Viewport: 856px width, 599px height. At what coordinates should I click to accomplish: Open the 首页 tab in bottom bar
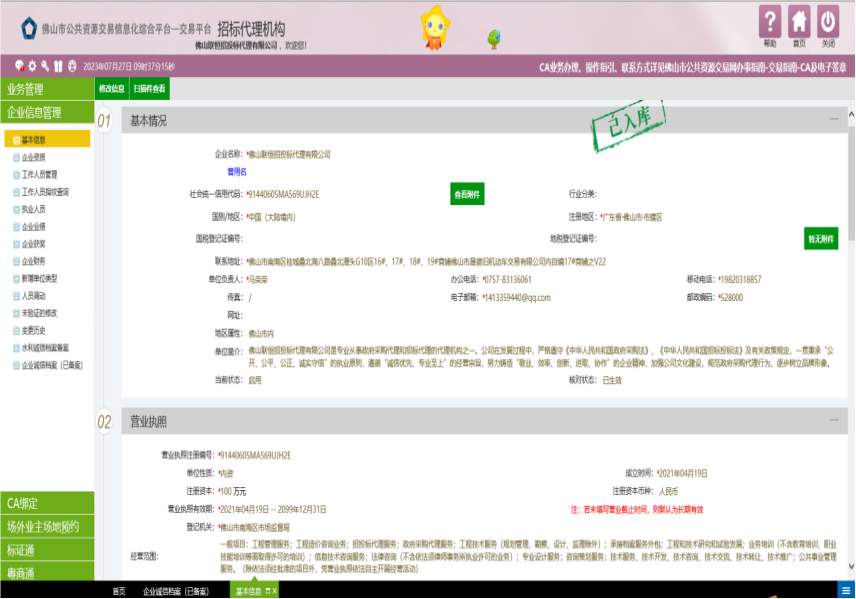tap(119, 591)
